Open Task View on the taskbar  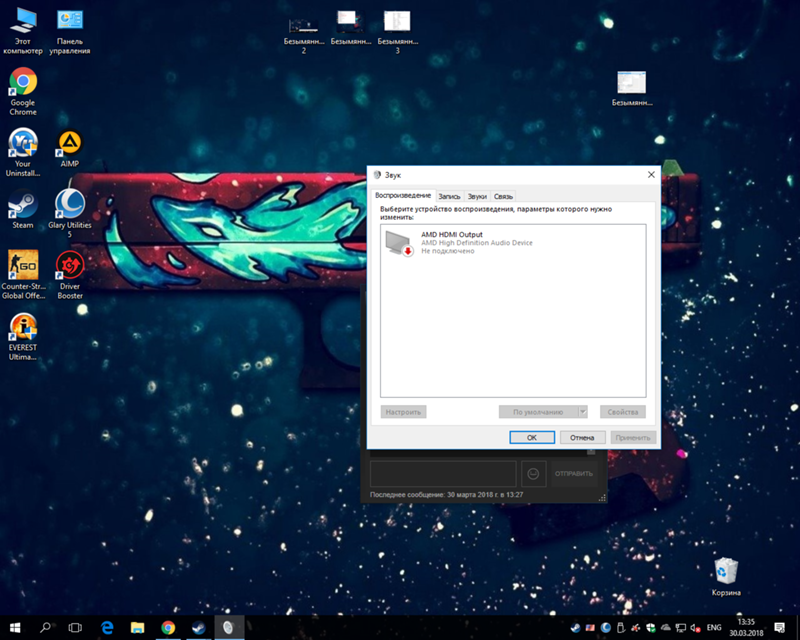click(75, 627)
